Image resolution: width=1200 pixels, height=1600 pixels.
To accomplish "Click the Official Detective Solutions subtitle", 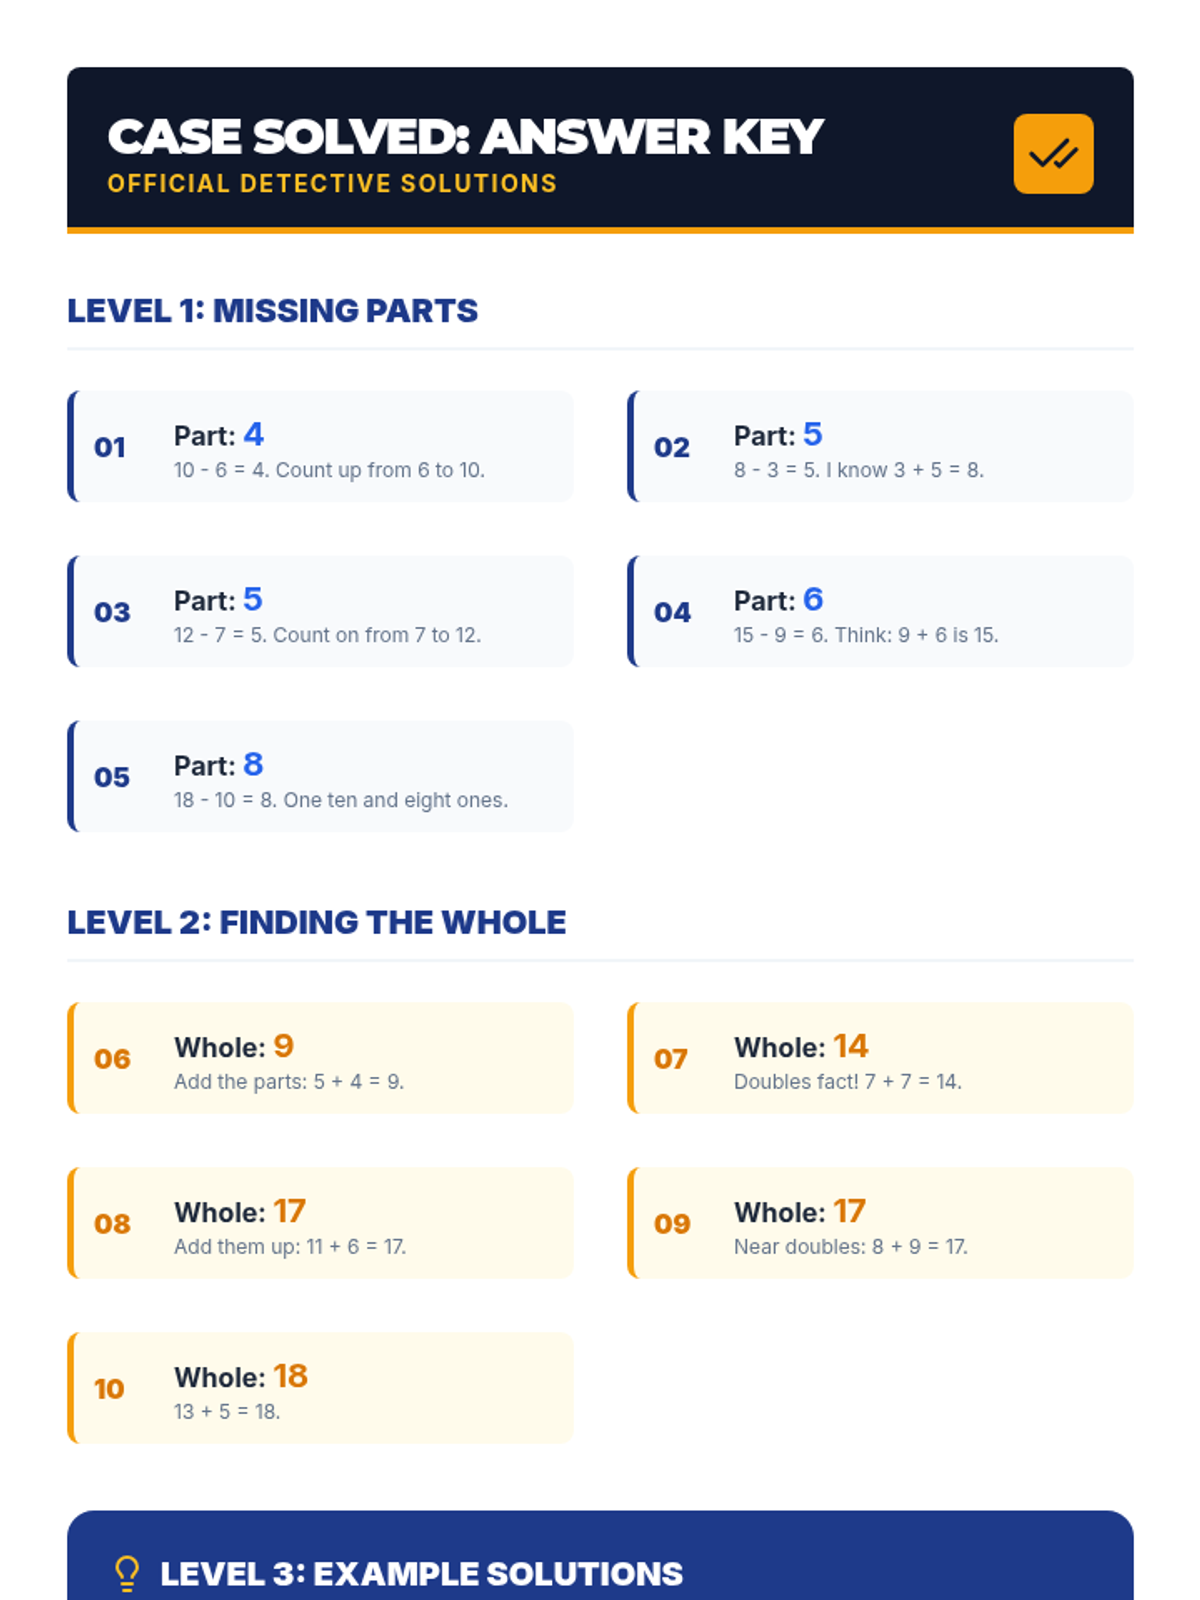I will 332,184.
